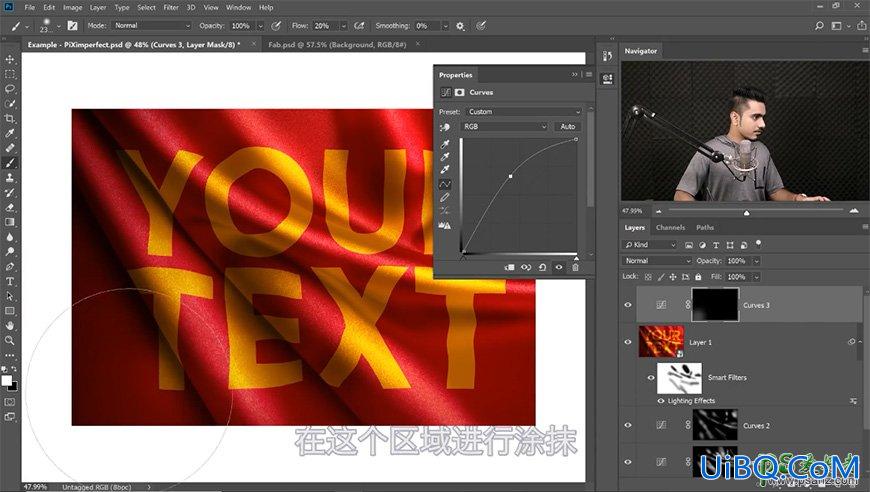Image resolution: width=870 pixels, height=492 pixels.
Task: Switch to Fab.psd document tab
Action: pos(337,44)
